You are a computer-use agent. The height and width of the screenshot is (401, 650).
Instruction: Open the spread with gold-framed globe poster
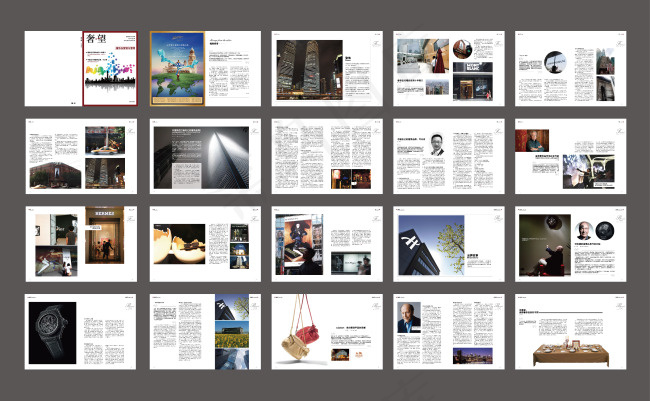205,68
